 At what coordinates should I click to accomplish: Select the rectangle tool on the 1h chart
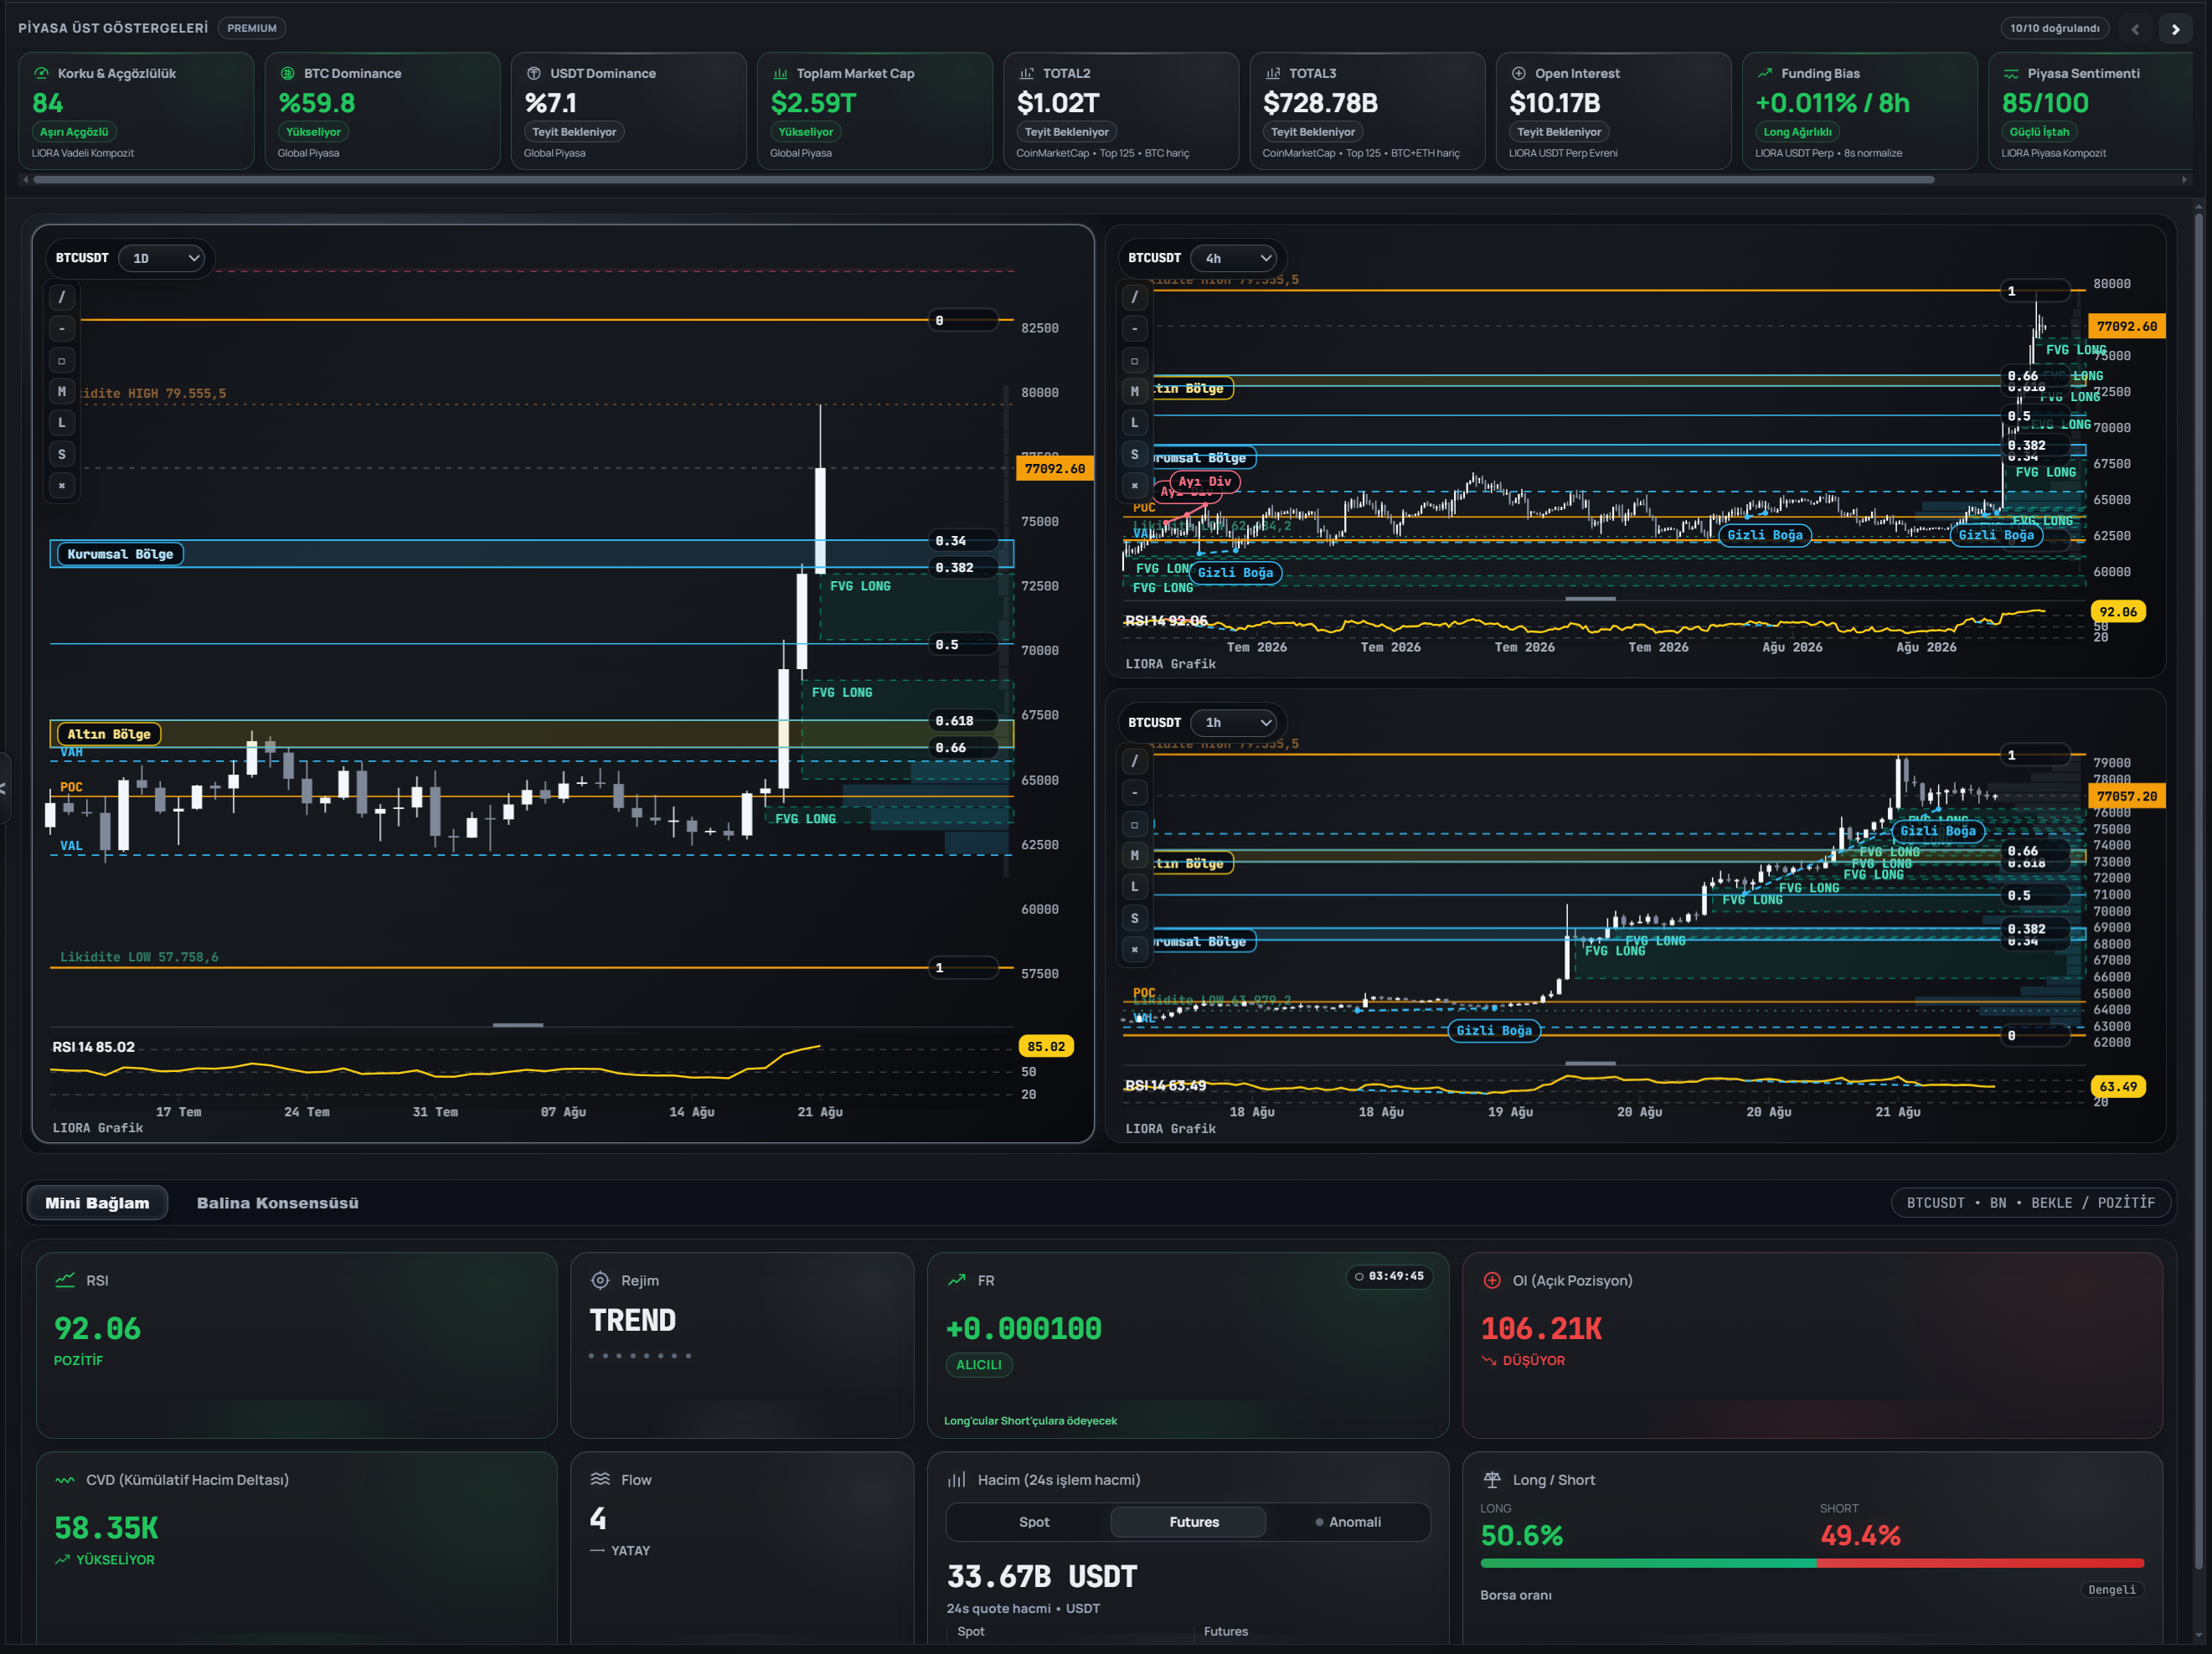coord(1134,825)
